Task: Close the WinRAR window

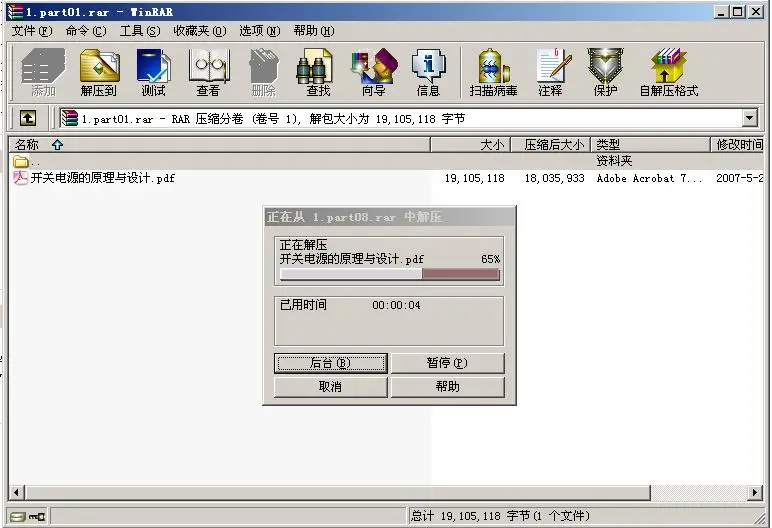Action: click(756, 12)
